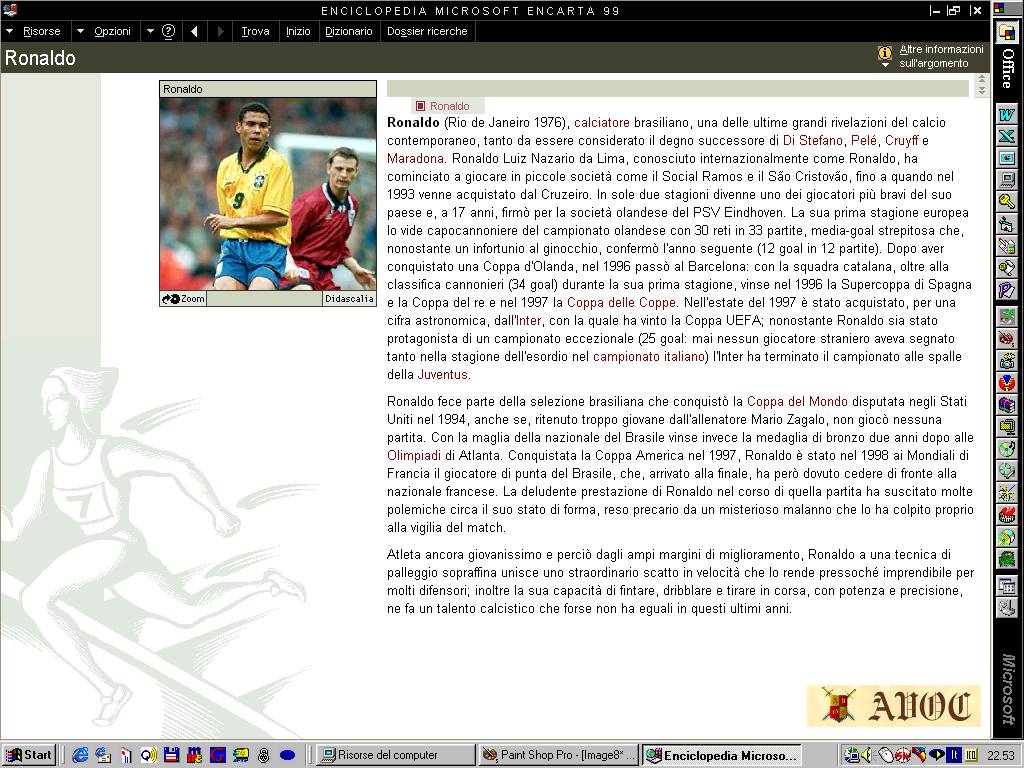This screenshot has width=1024, height=768.
Task: Click the system clock showing 22.53
Action: click(x=1000, y=756)
